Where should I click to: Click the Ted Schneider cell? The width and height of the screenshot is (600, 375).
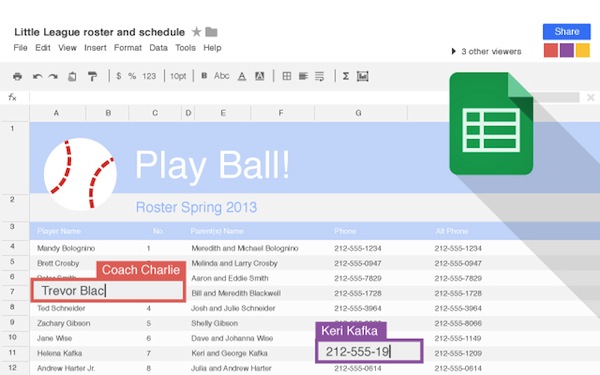point(61,308)
